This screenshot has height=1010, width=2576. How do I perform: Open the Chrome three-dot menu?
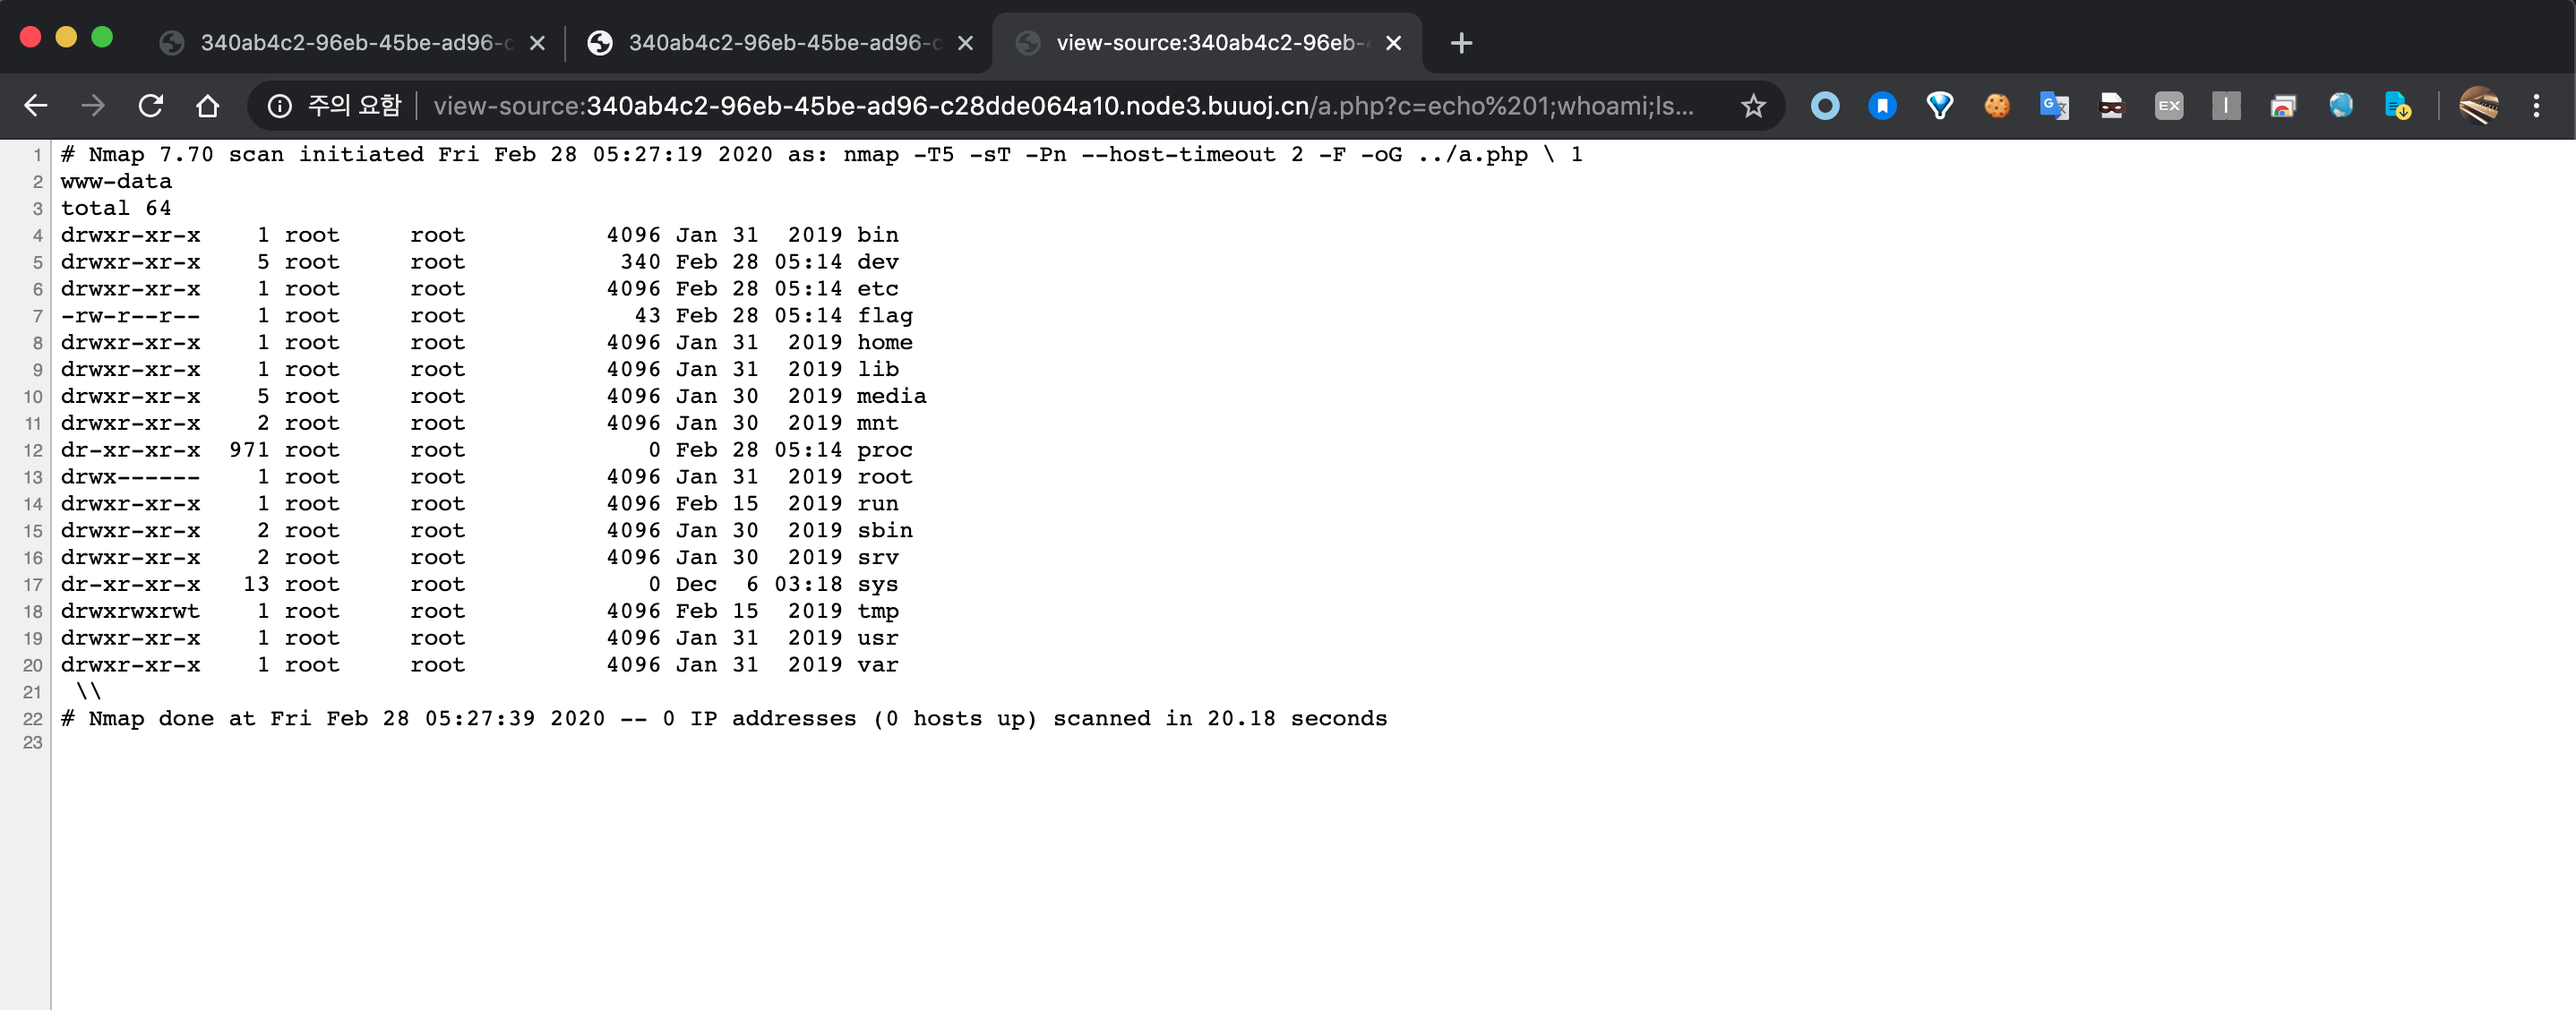pyautogui.click(x=2535, y=106)
